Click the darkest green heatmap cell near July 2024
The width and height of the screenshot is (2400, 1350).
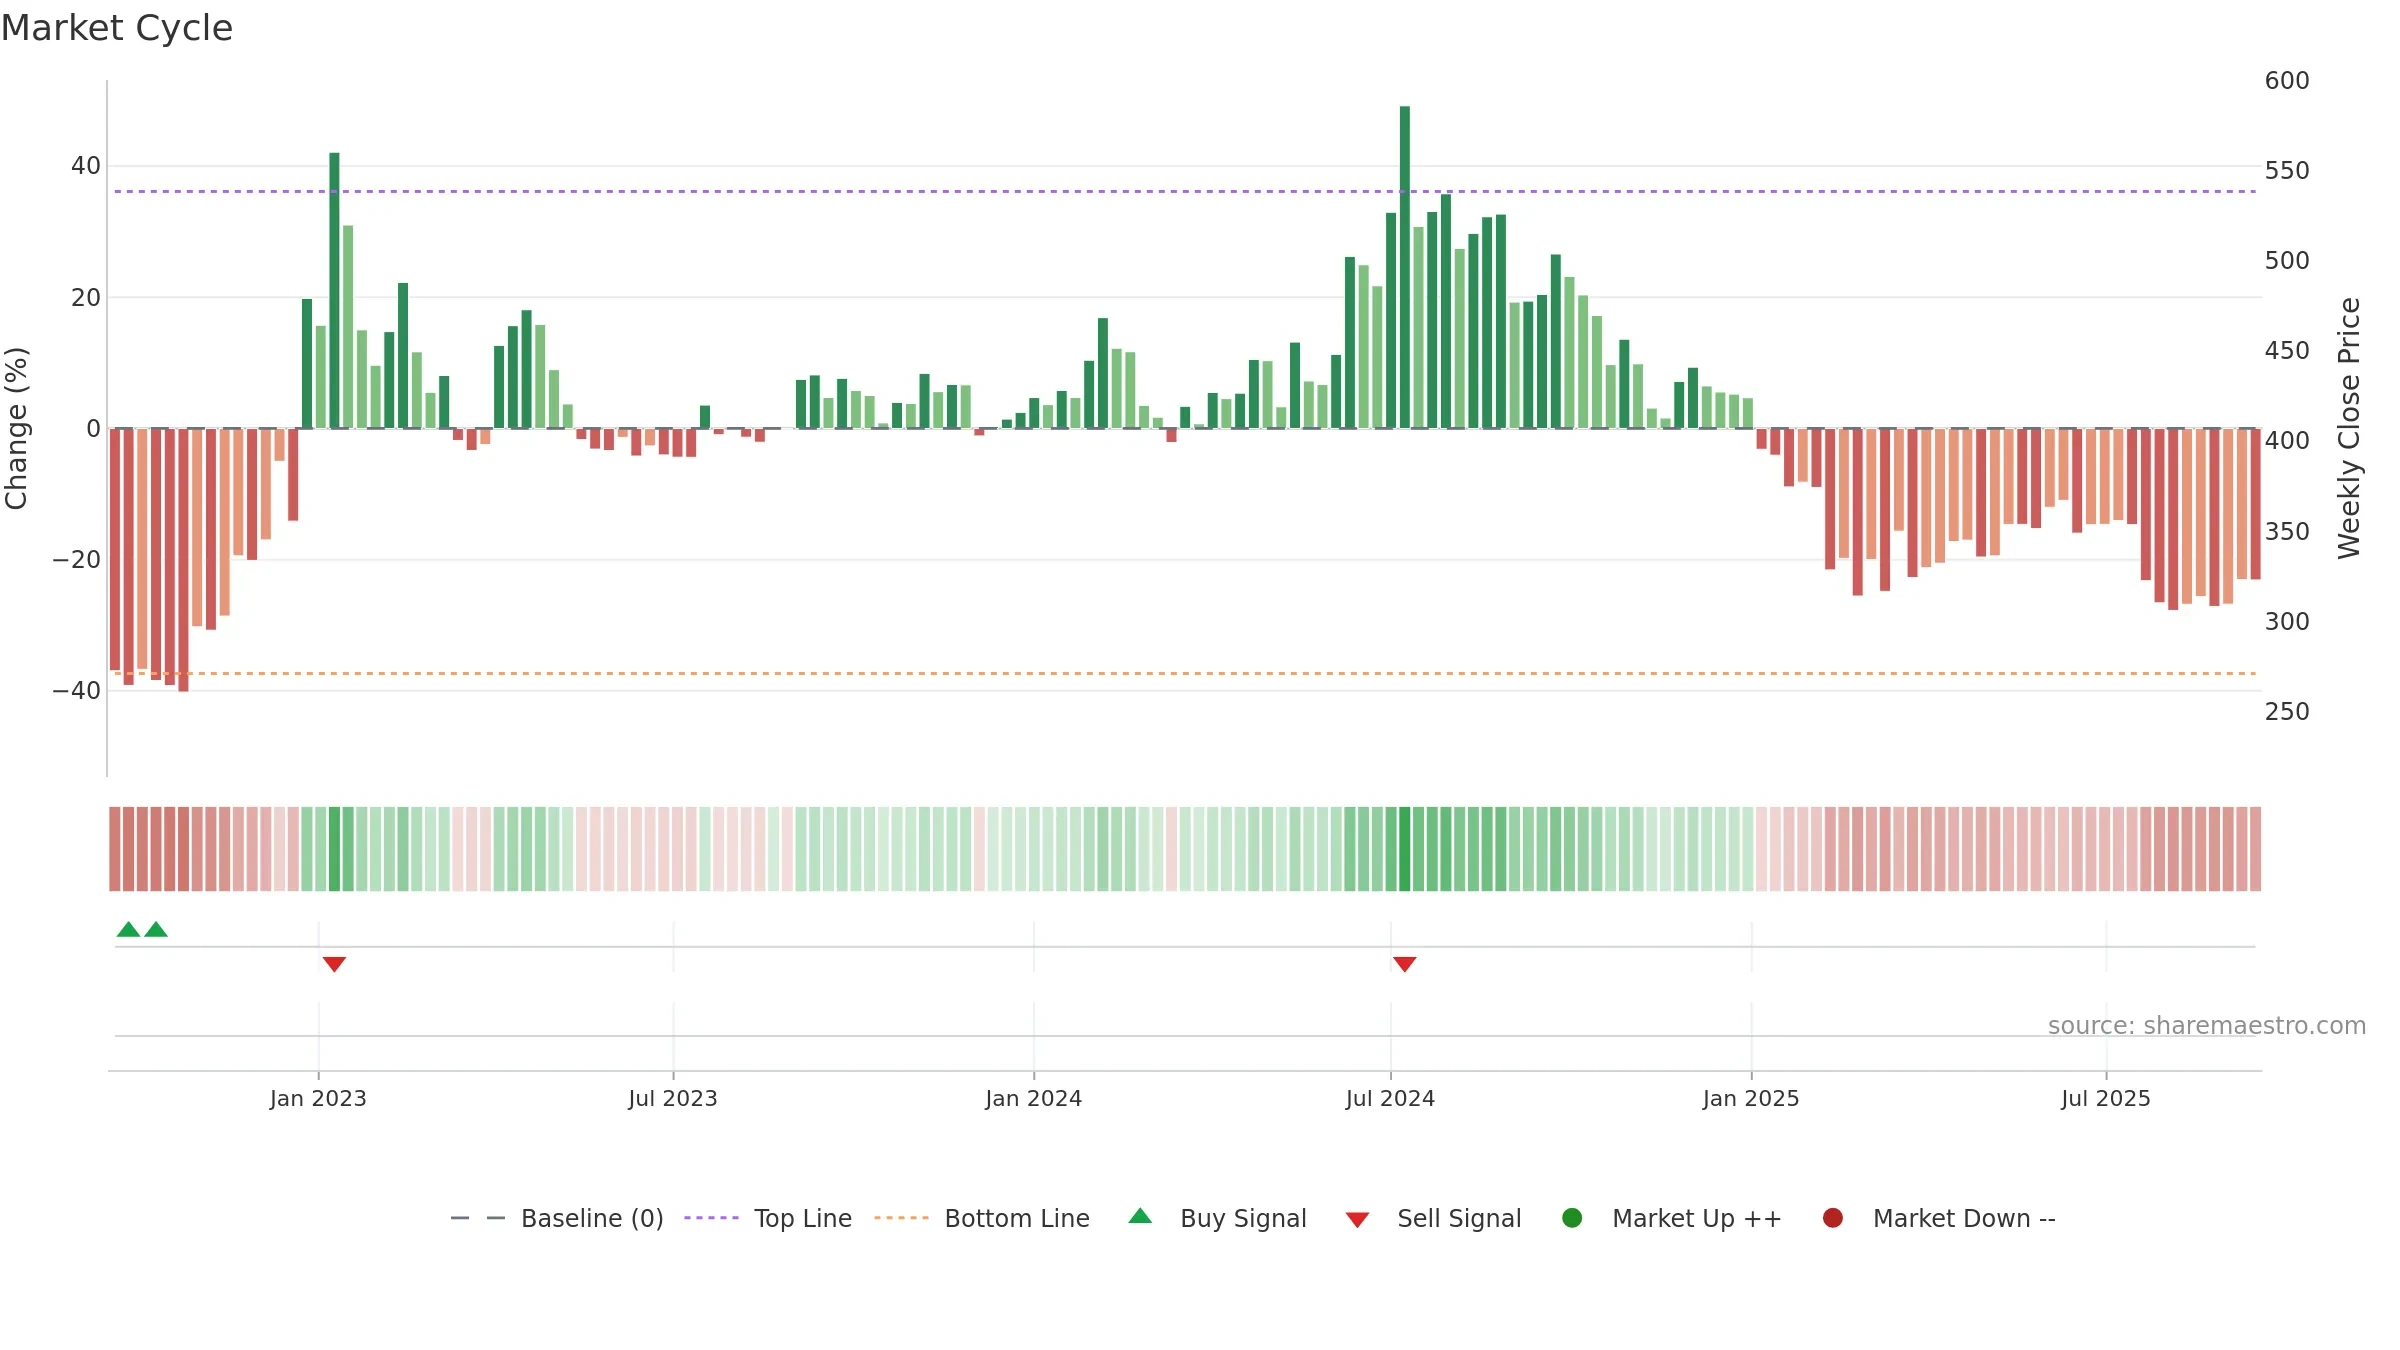coord(1405,849)
